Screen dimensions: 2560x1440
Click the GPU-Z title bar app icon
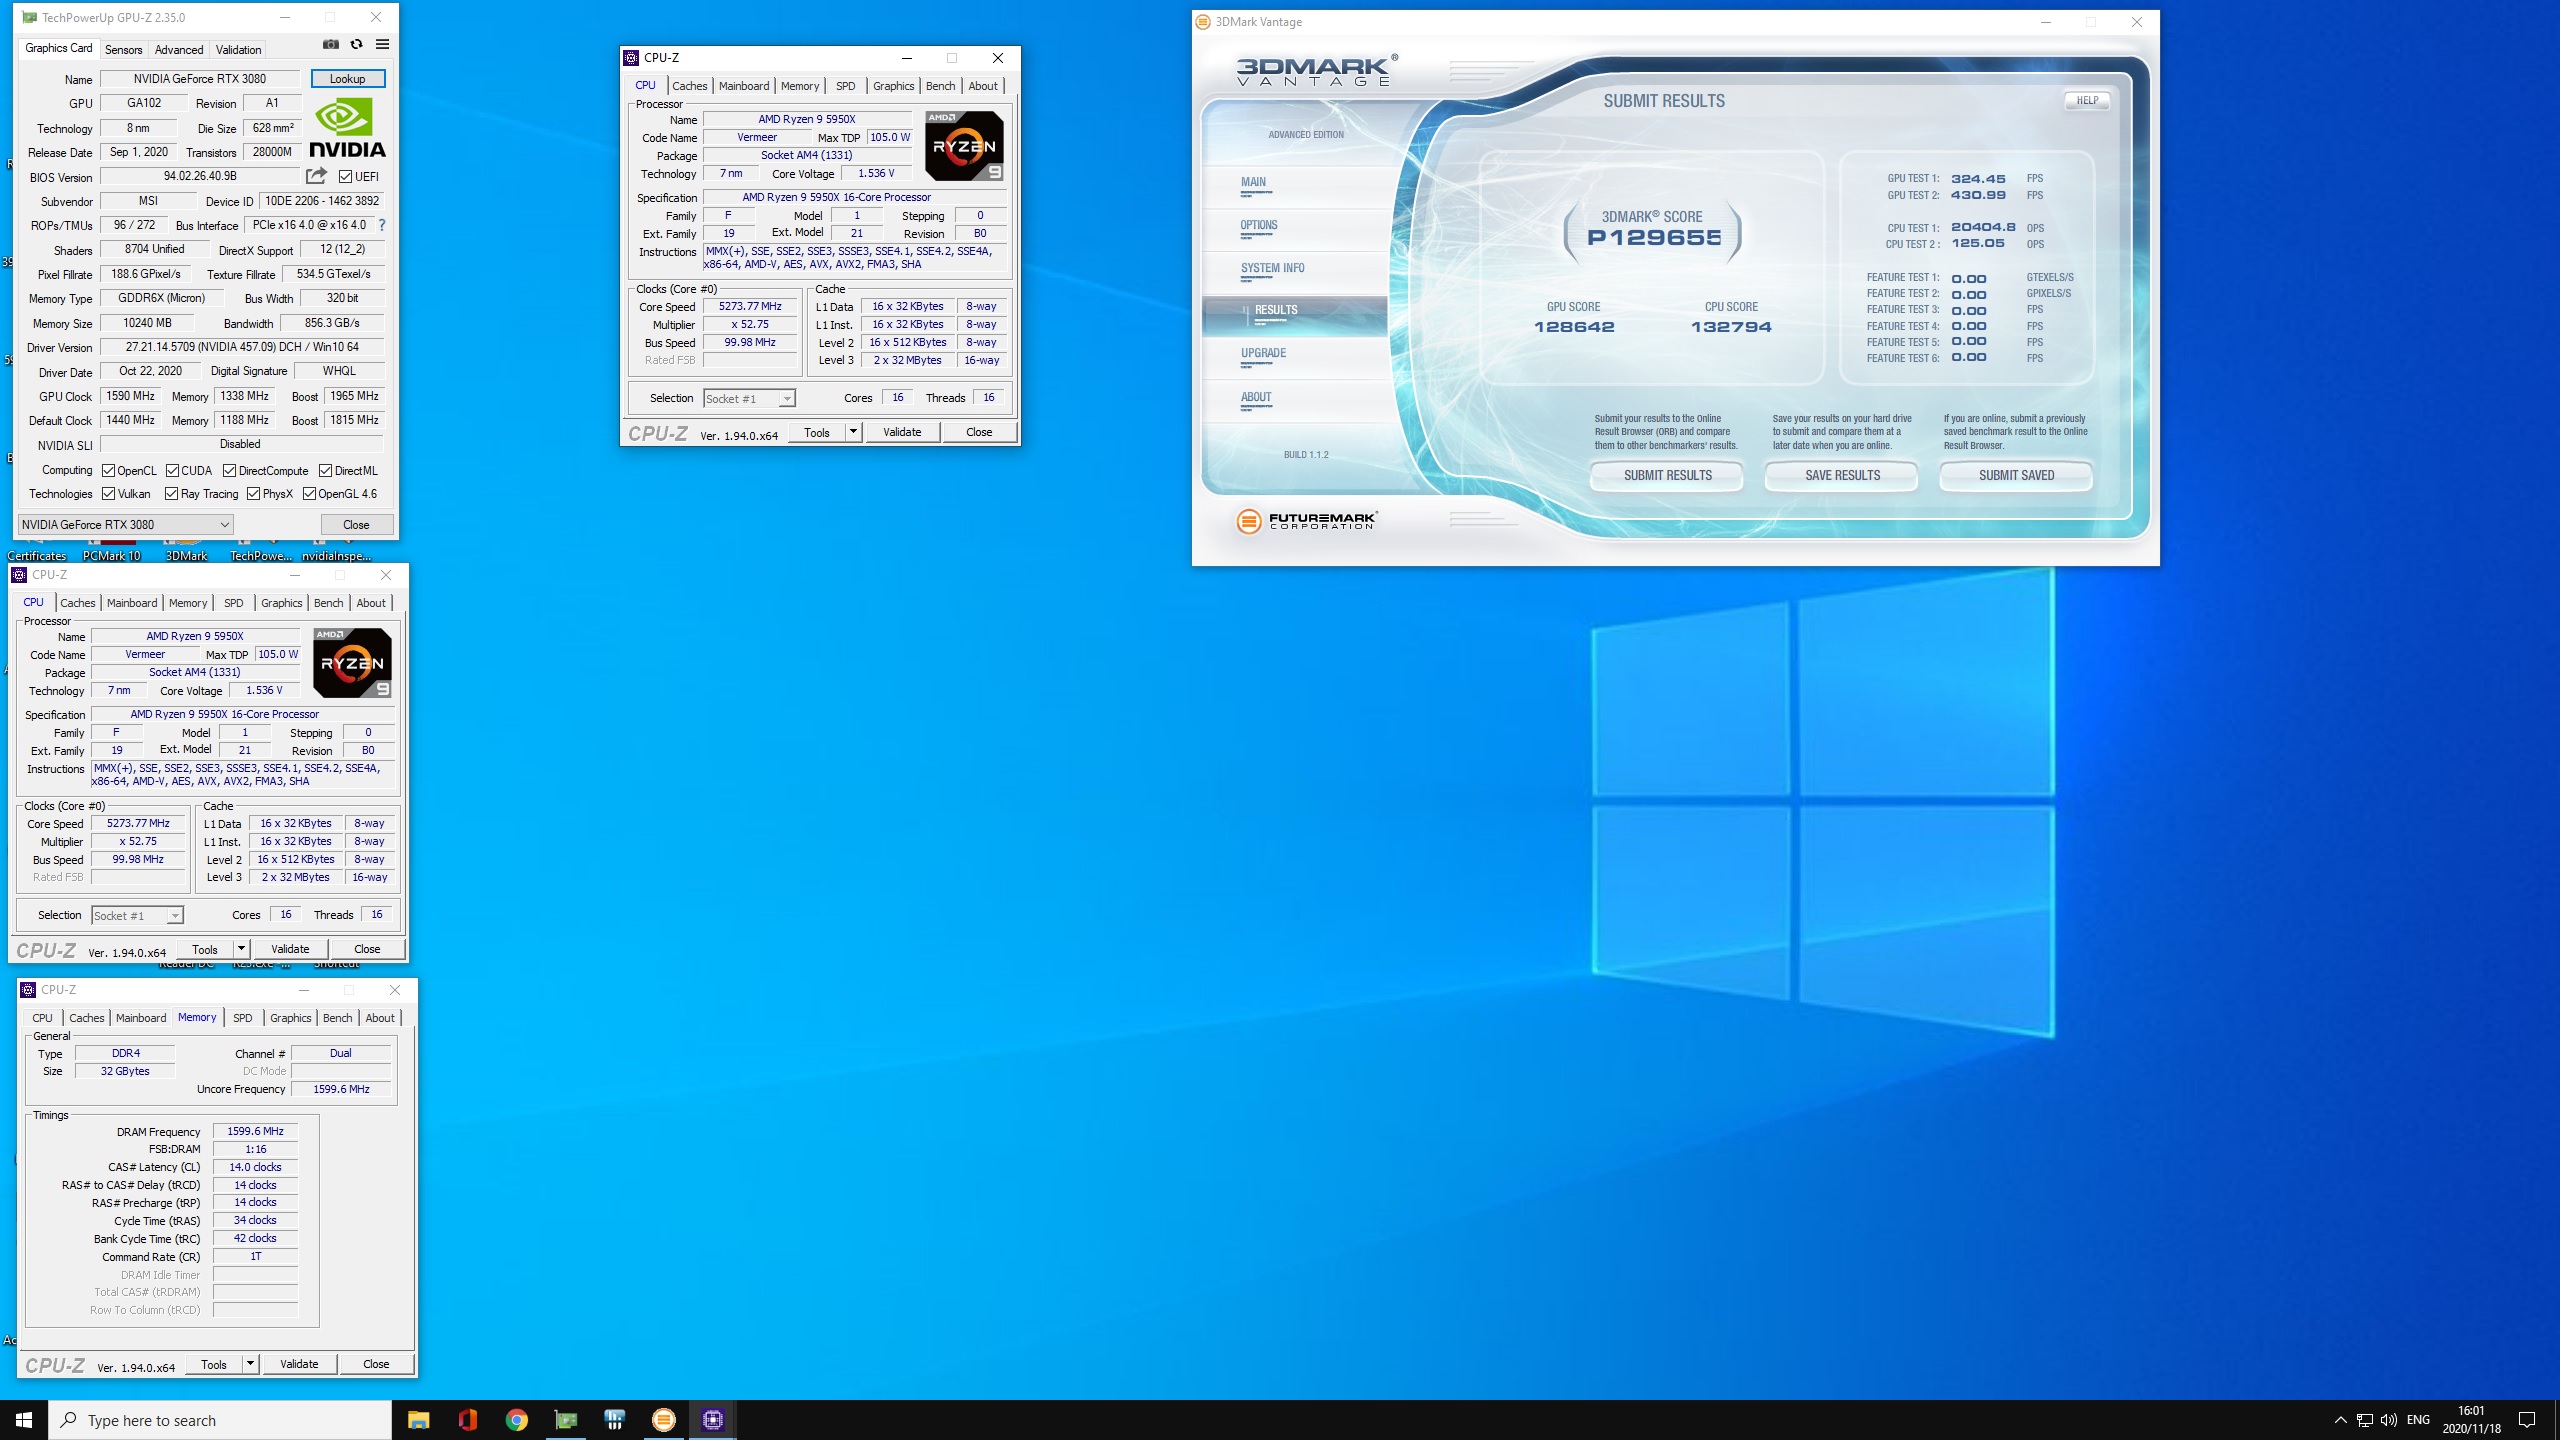(29, 18)
